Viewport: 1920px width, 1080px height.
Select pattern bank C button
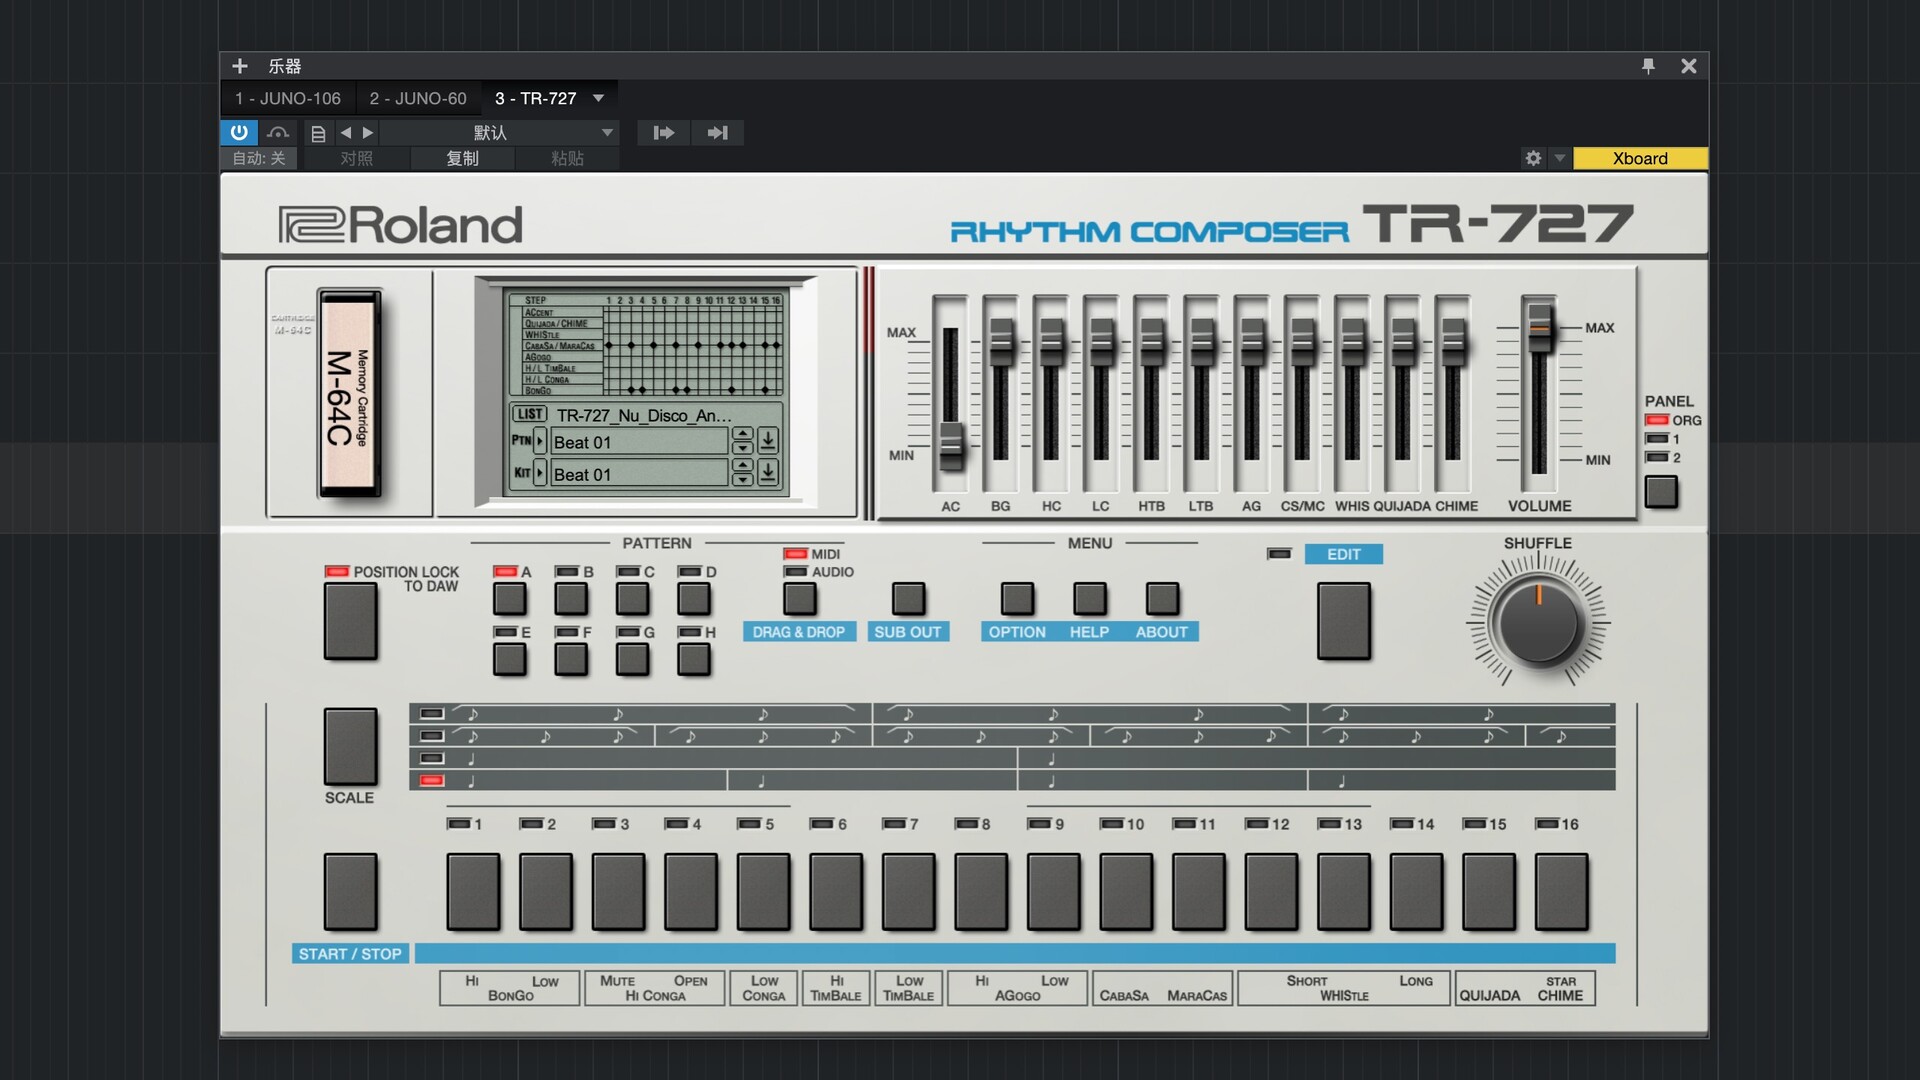(x=633, y=599)
